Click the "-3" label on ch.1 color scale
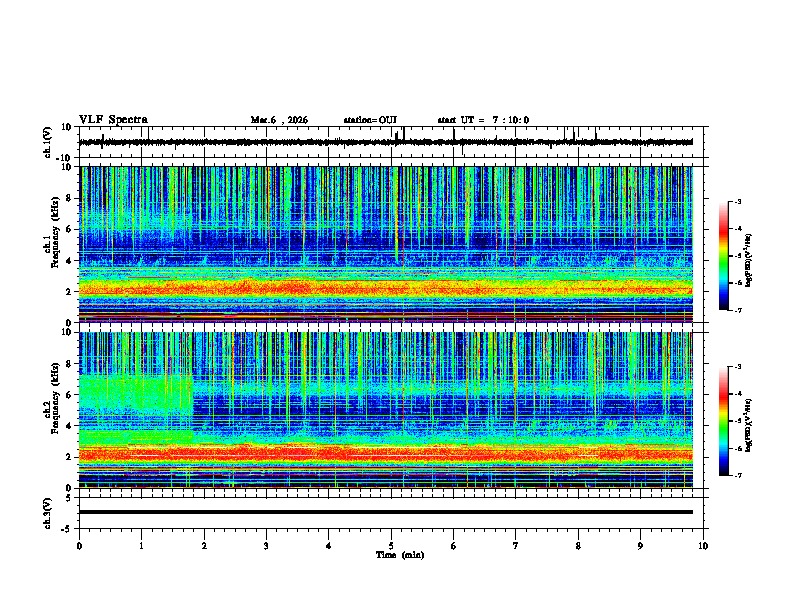The height and width of the screenshot is (612, 792). [x=738, y=202]
